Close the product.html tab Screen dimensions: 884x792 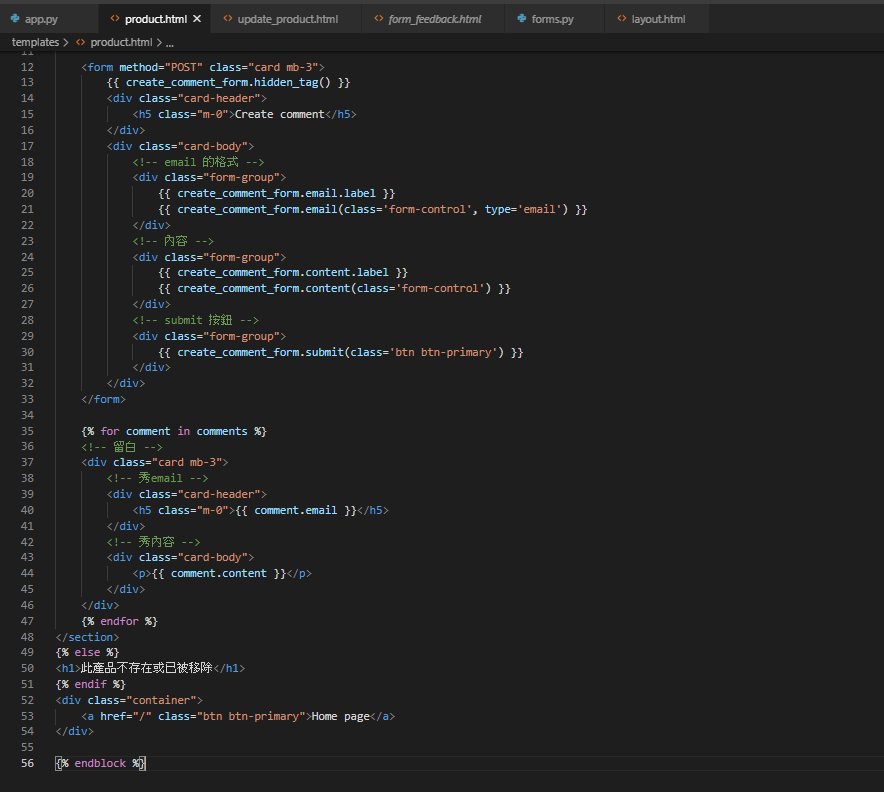point(196,19)
